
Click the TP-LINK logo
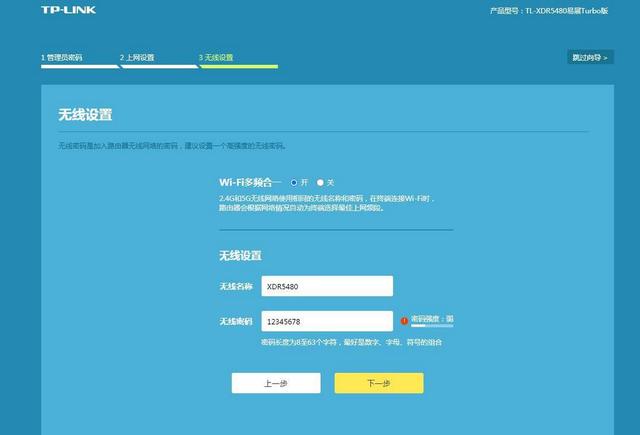[x=68, y=10]
